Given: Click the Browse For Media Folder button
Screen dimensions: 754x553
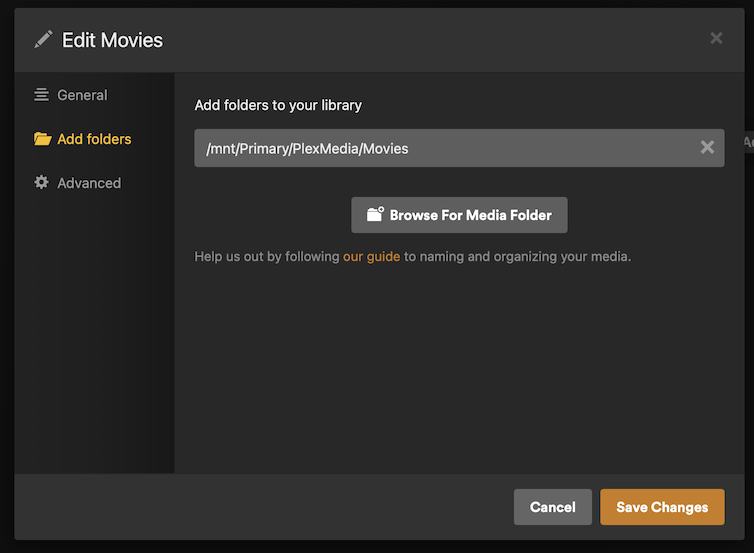Looking at the screenshot, I should point(459,215).
